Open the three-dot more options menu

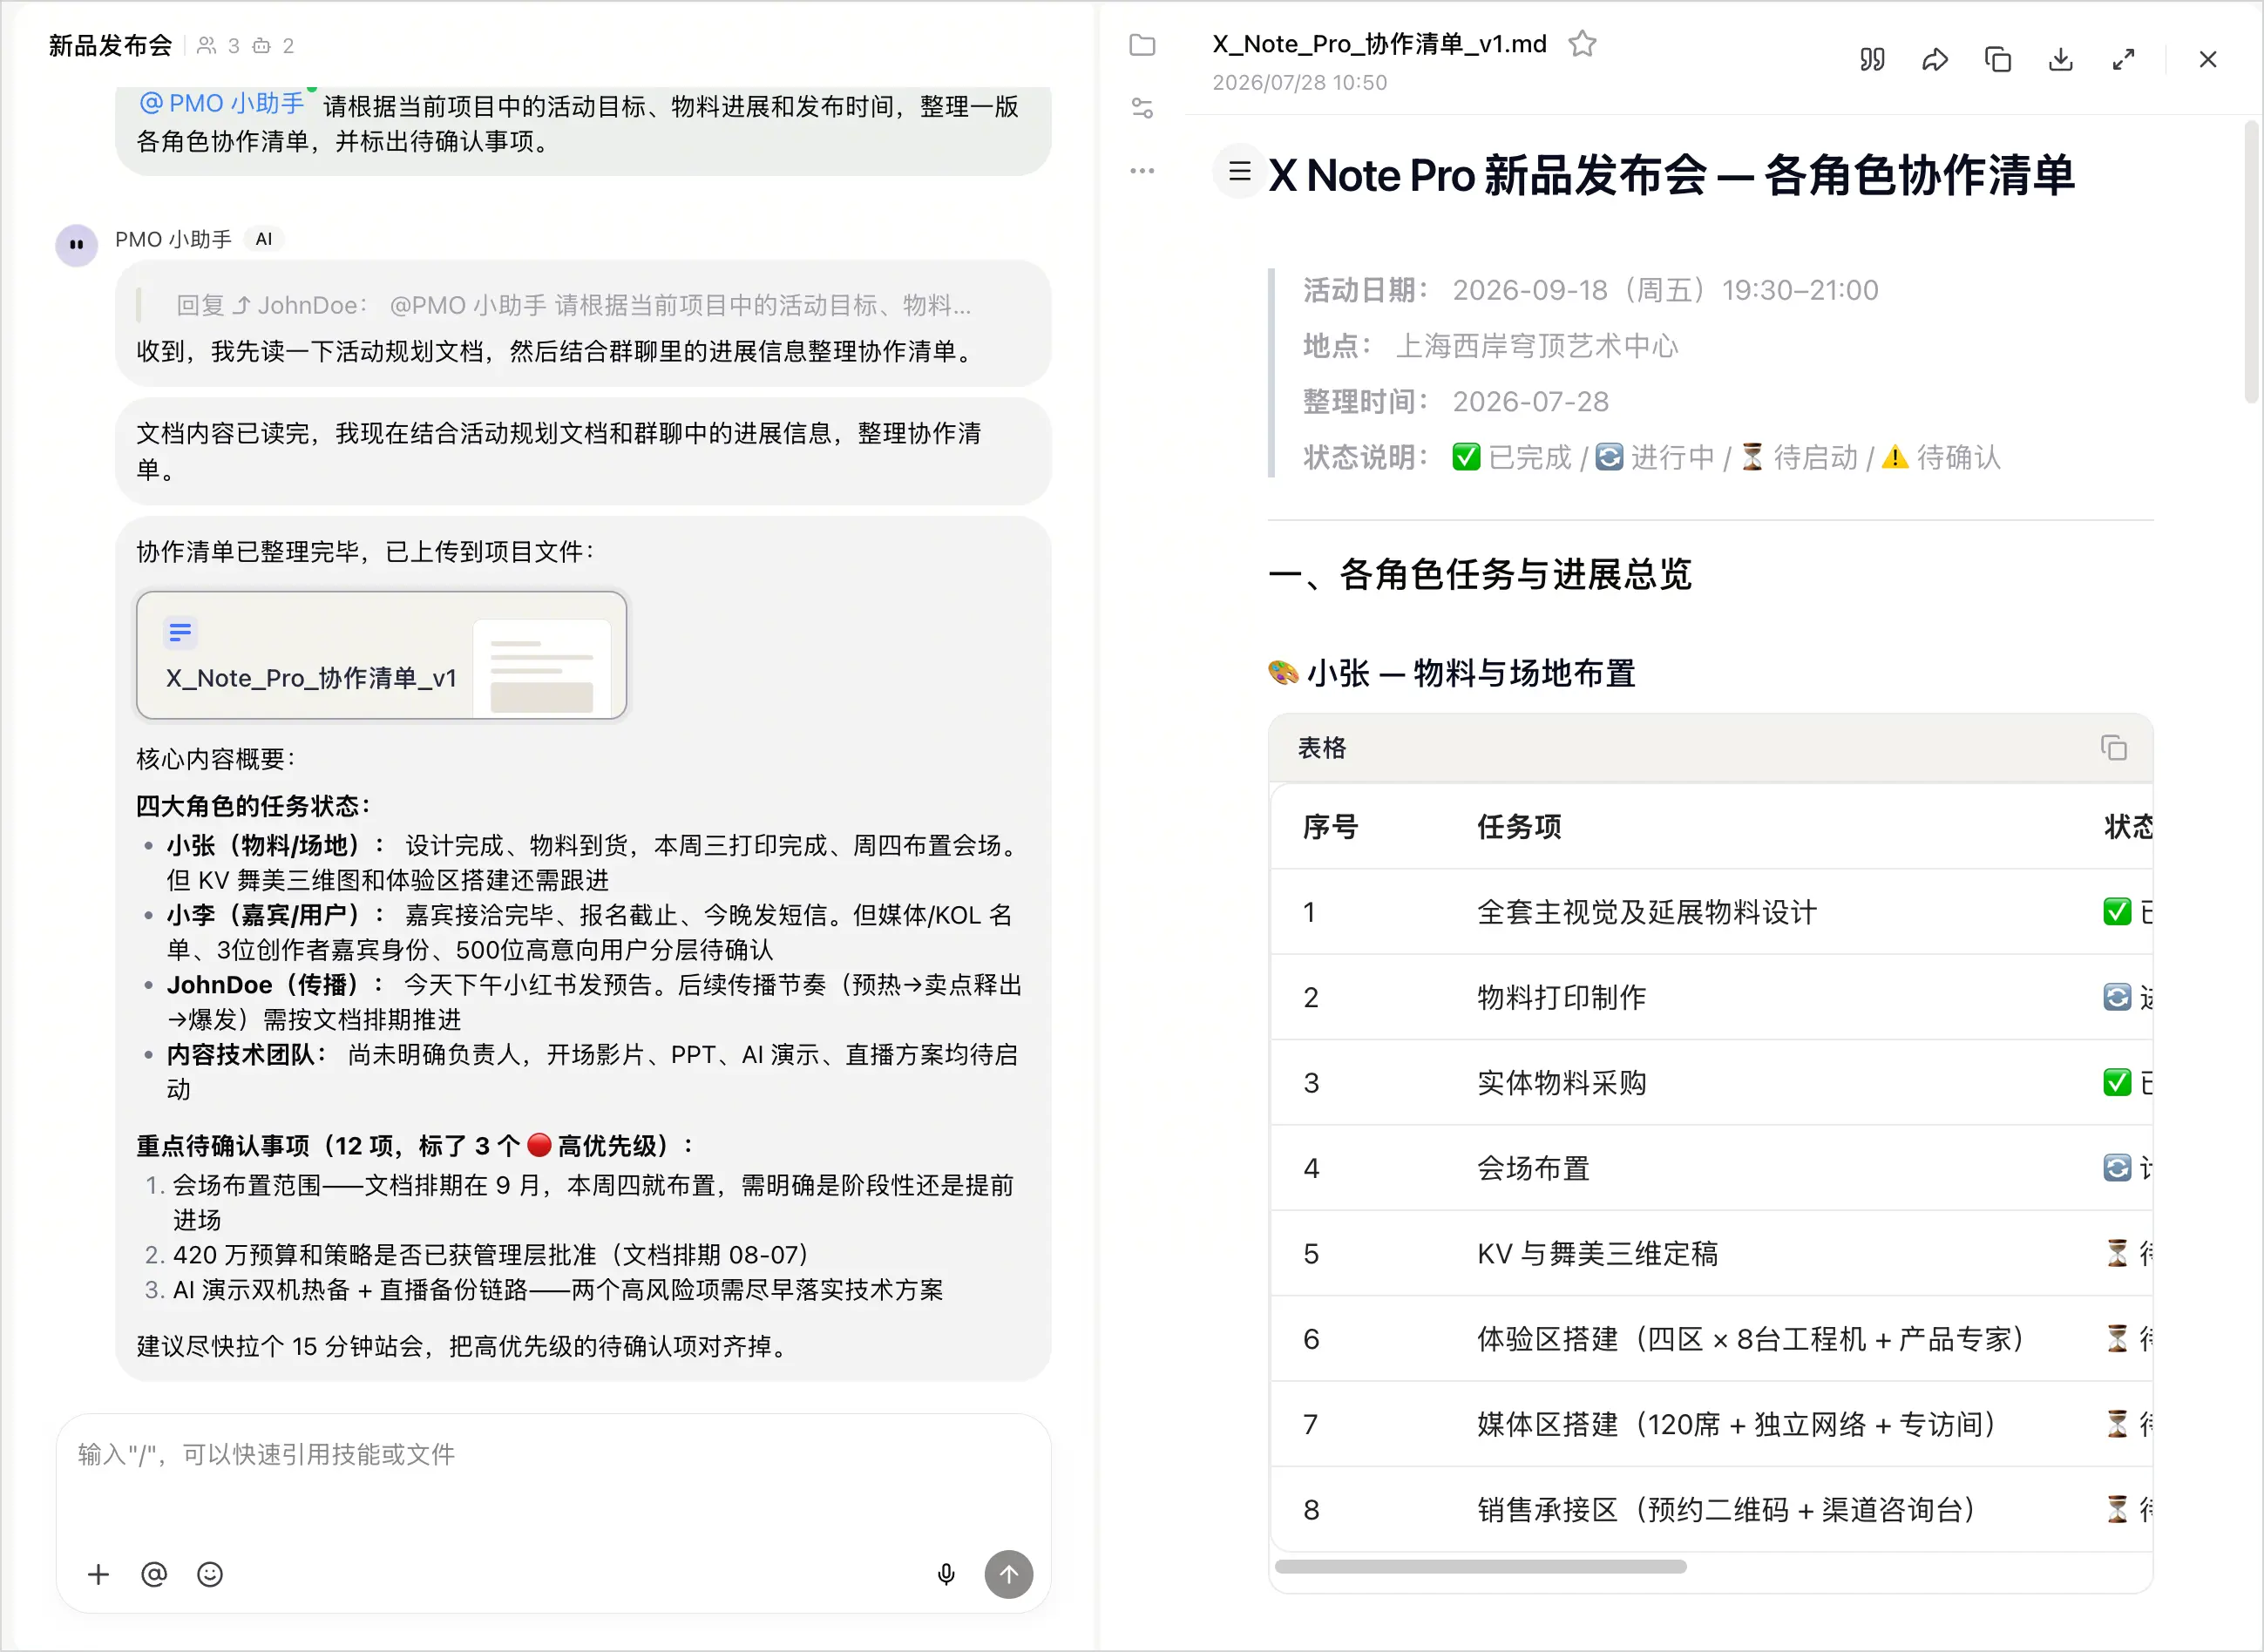point(1142,171)
